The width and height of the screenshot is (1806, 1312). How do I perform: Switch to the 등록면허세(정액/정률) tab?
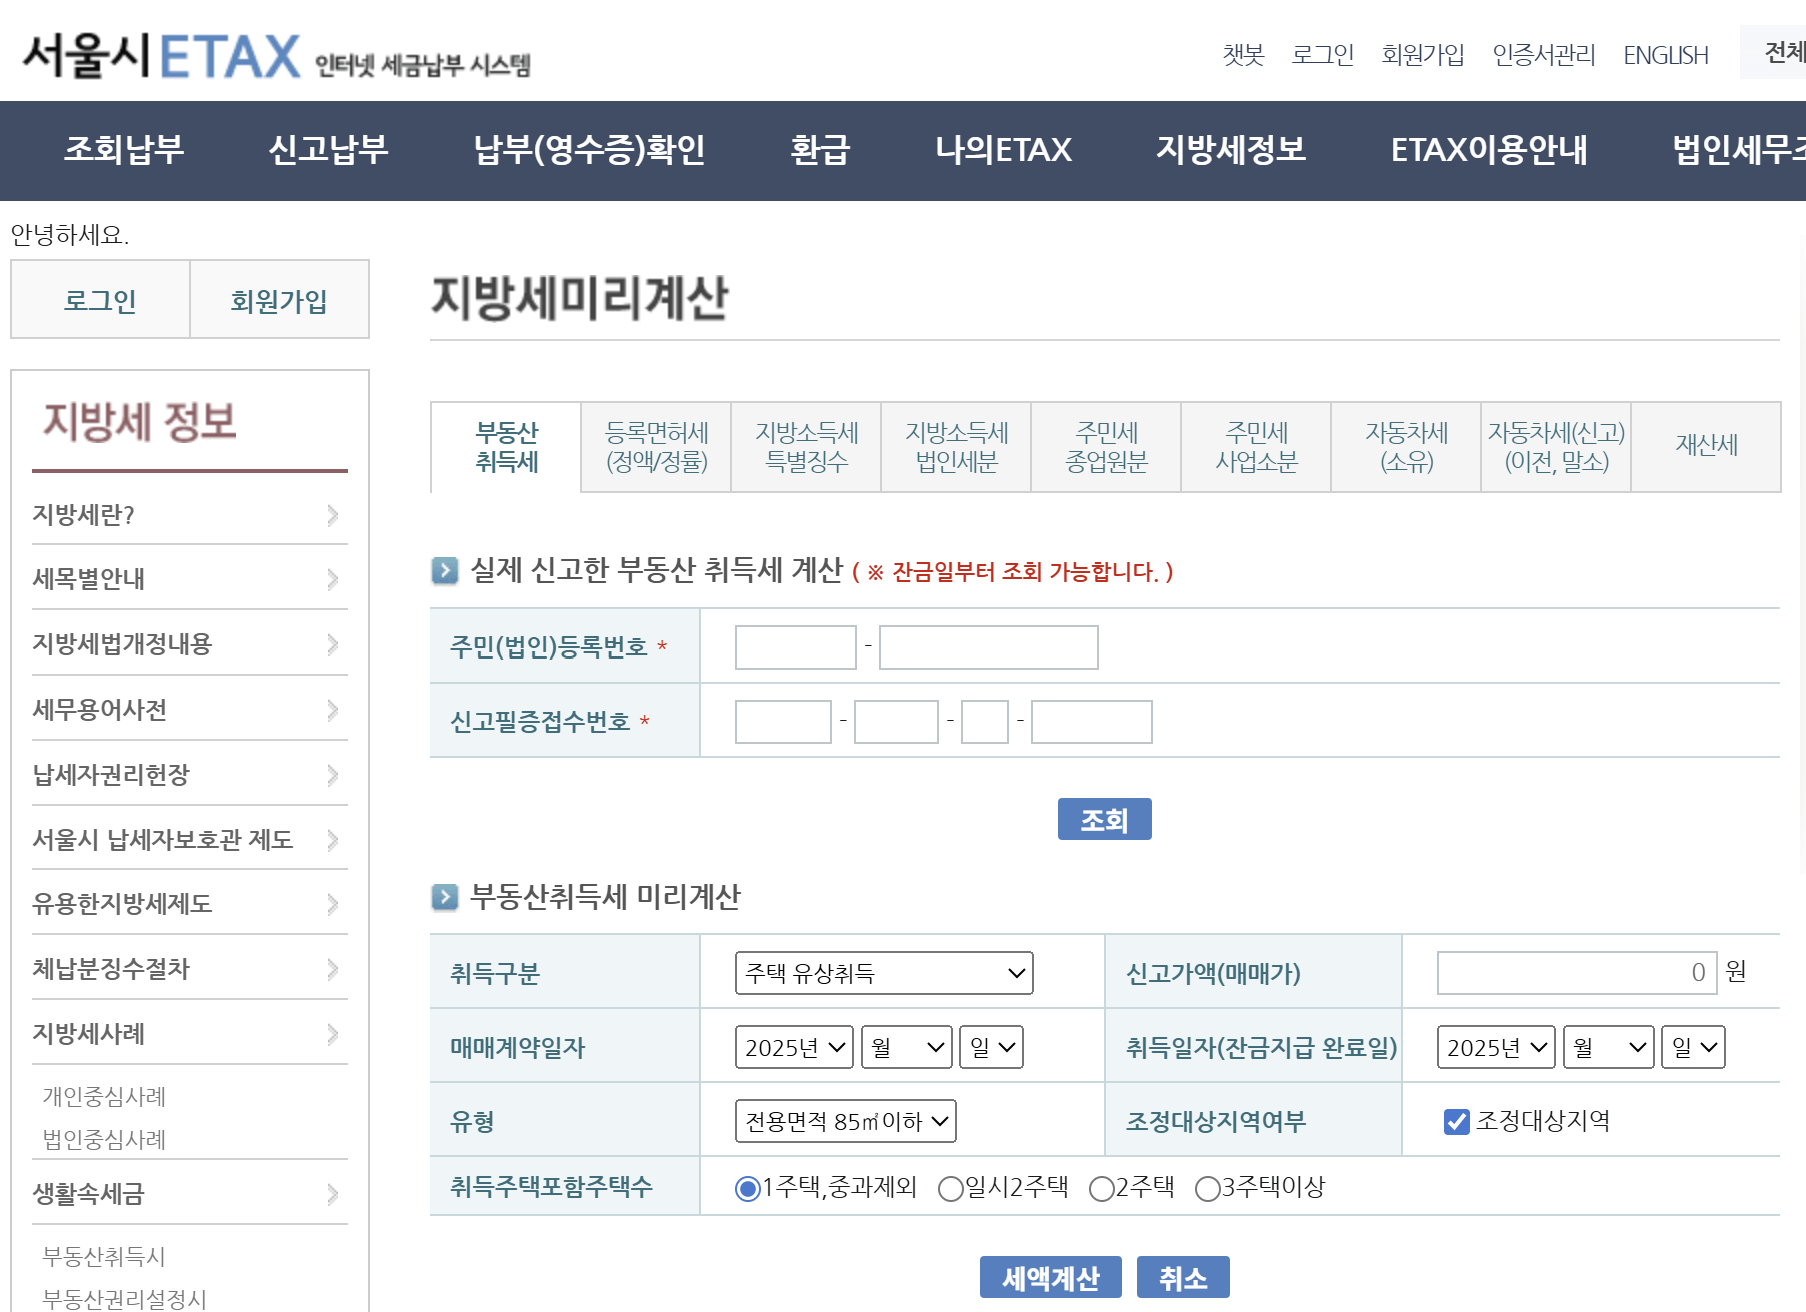[x=656, y=447]
